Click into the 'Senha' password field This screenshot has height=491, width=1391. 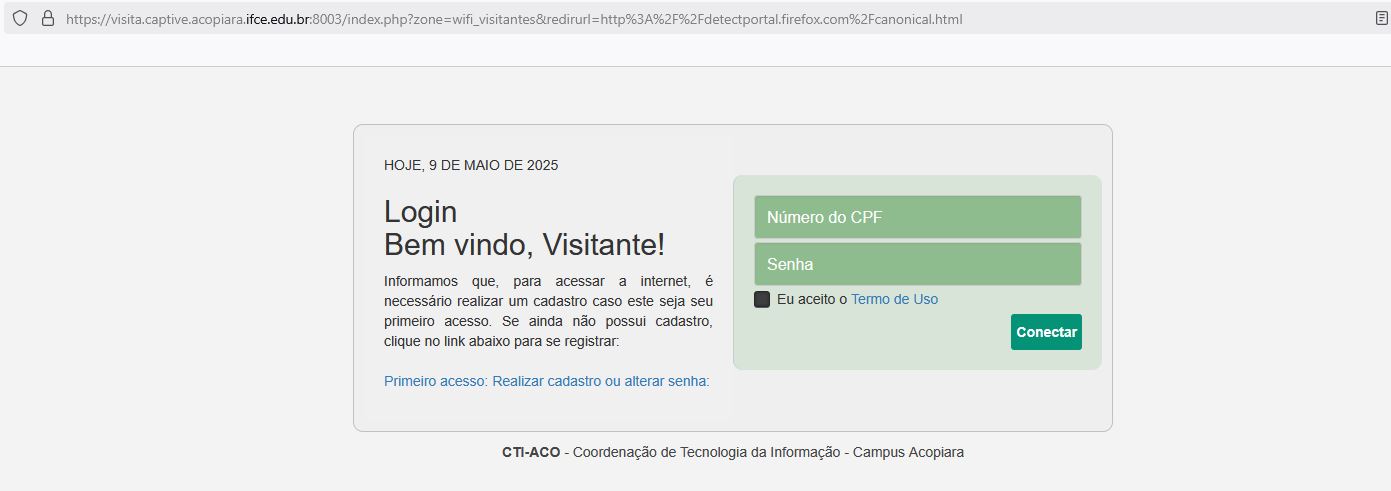917,264
